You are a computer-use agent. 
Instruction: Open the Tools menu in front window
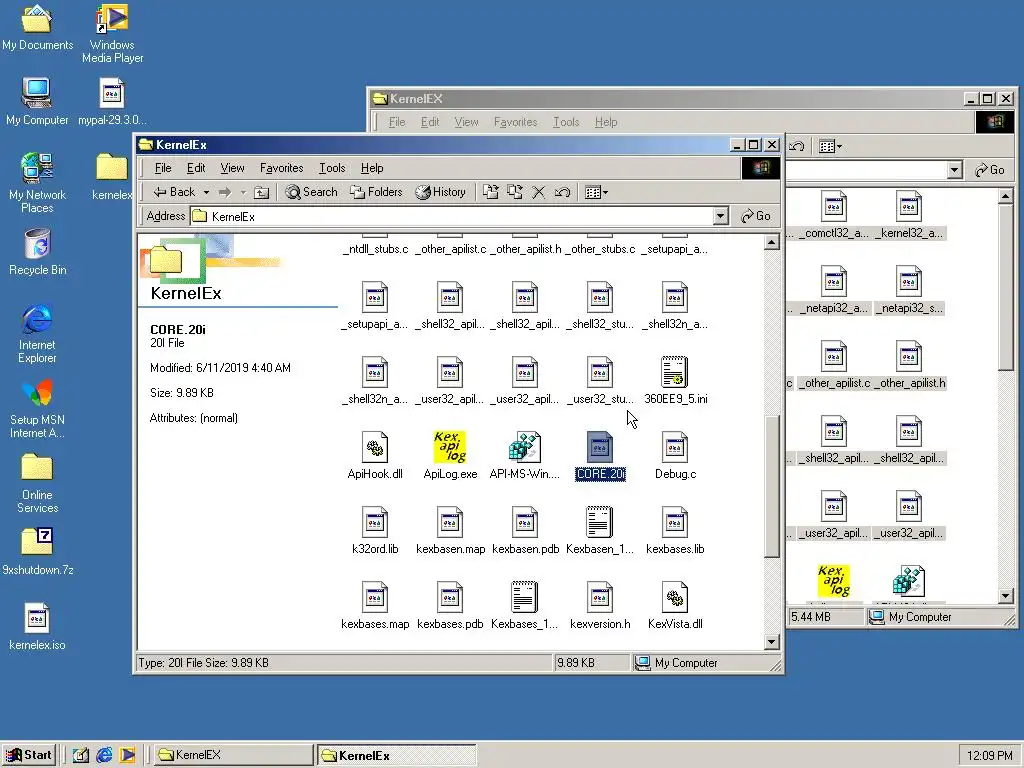pyautogui.click(x=332, y=168)
